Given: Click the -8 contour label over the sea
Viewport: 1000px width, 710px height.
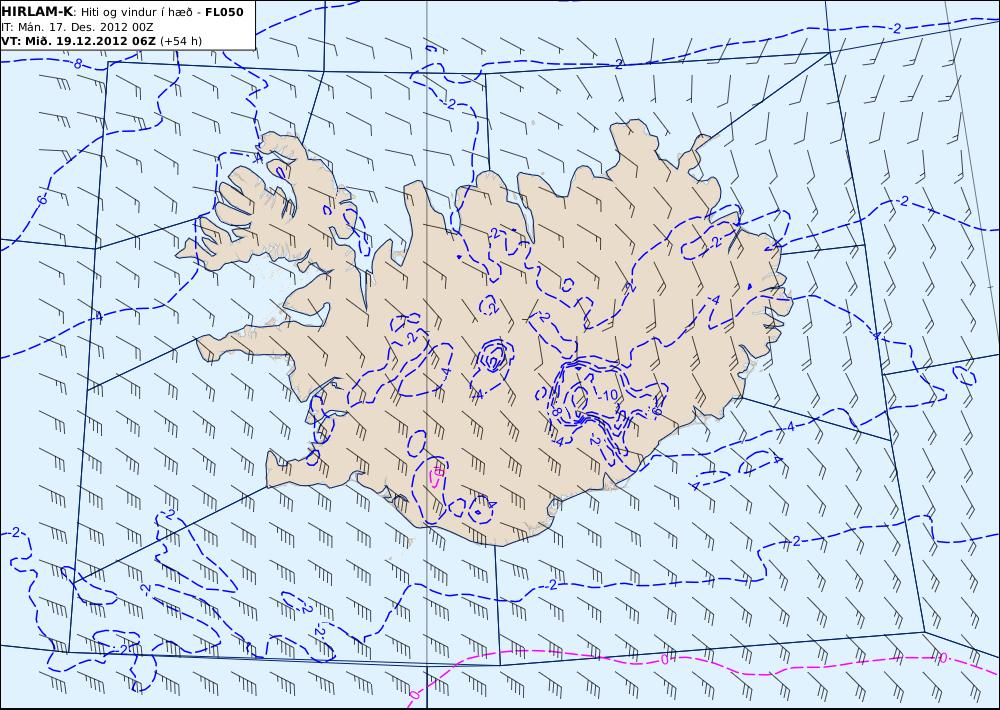Looking at the screenshot, I should point(77,63).
